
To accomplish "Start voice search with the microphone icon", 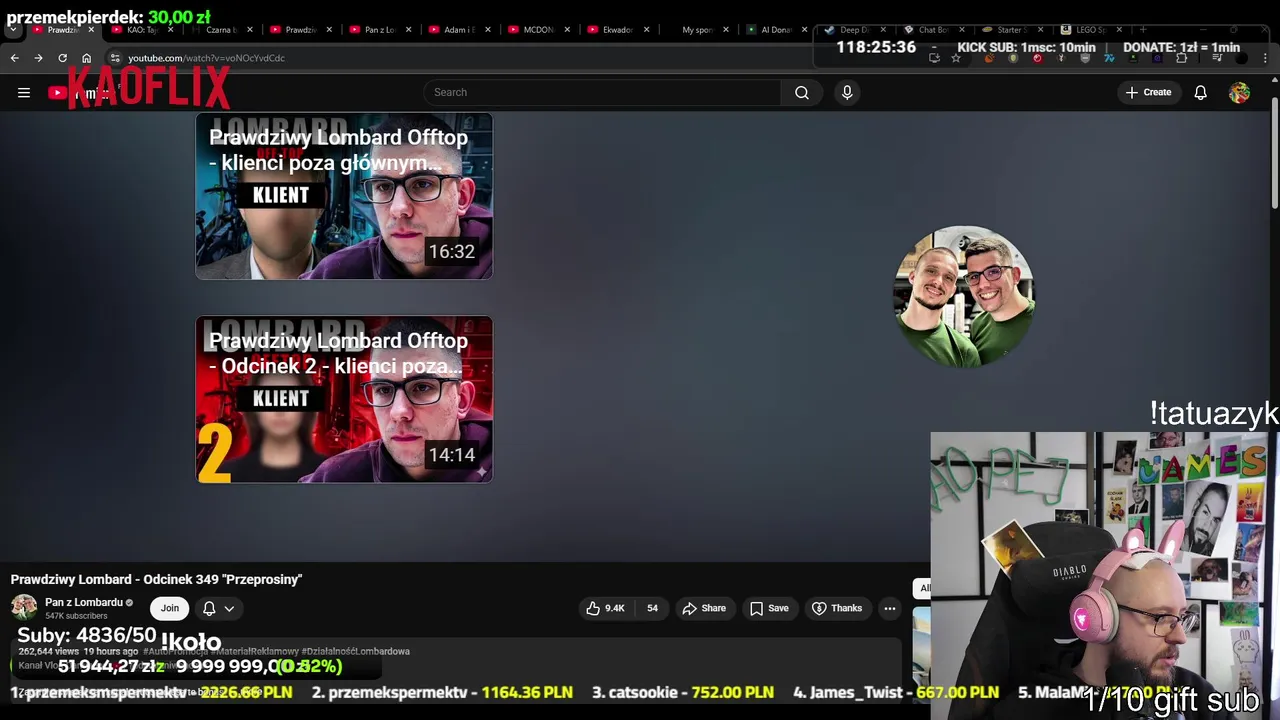I will (x=847, y=92).
